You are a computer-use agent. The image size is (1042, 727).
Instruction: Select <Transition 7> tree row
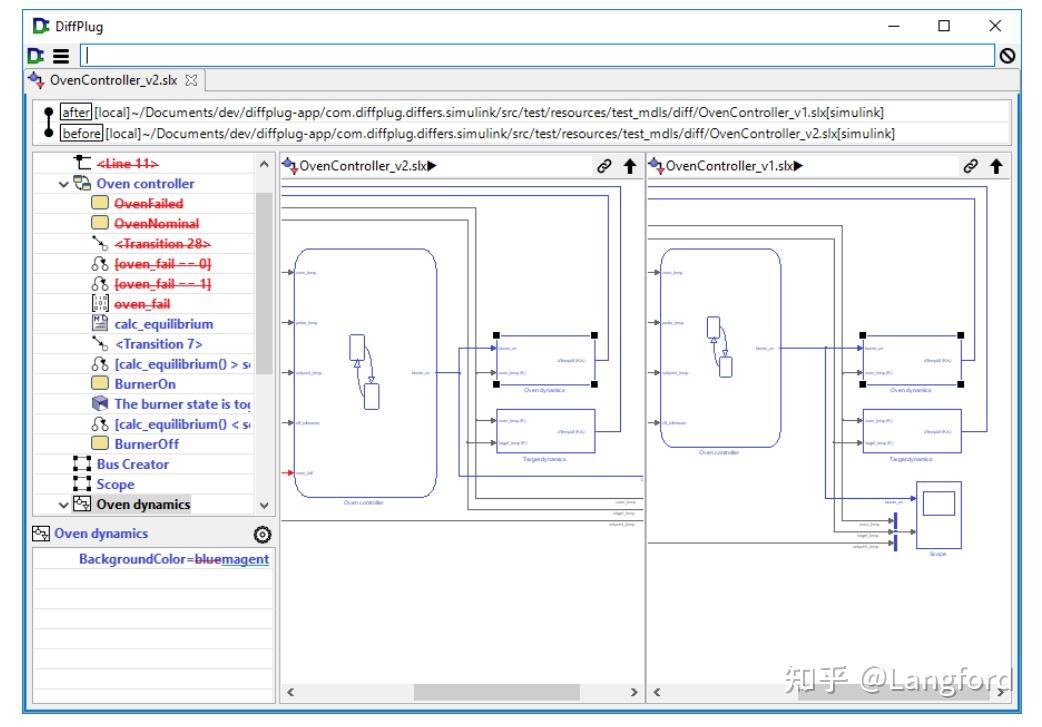158,344
